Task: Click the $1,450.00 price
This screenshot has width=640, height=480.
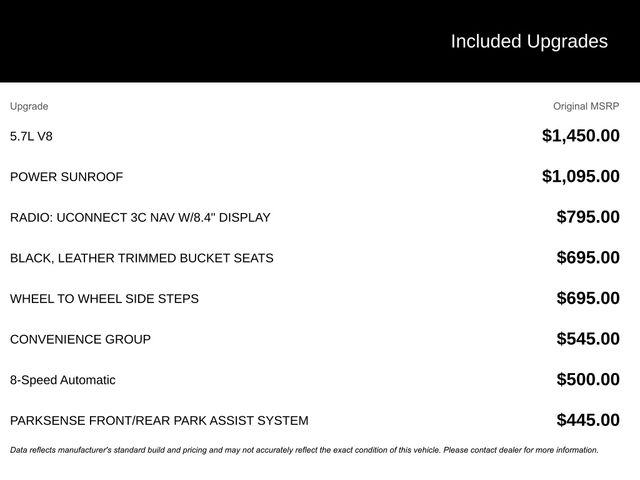Action: point(580,136)
